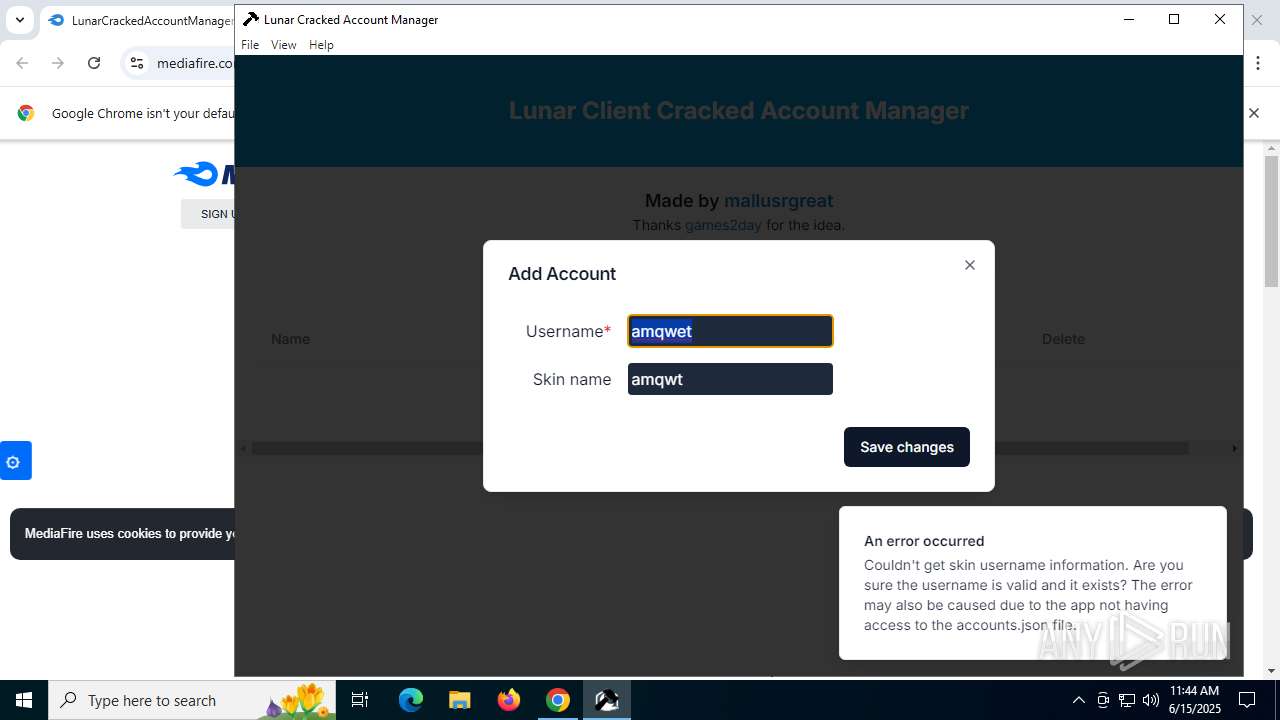Focus the Skin name input field
Viewport: 1280px width, 720px height.
tap(730, 379)
